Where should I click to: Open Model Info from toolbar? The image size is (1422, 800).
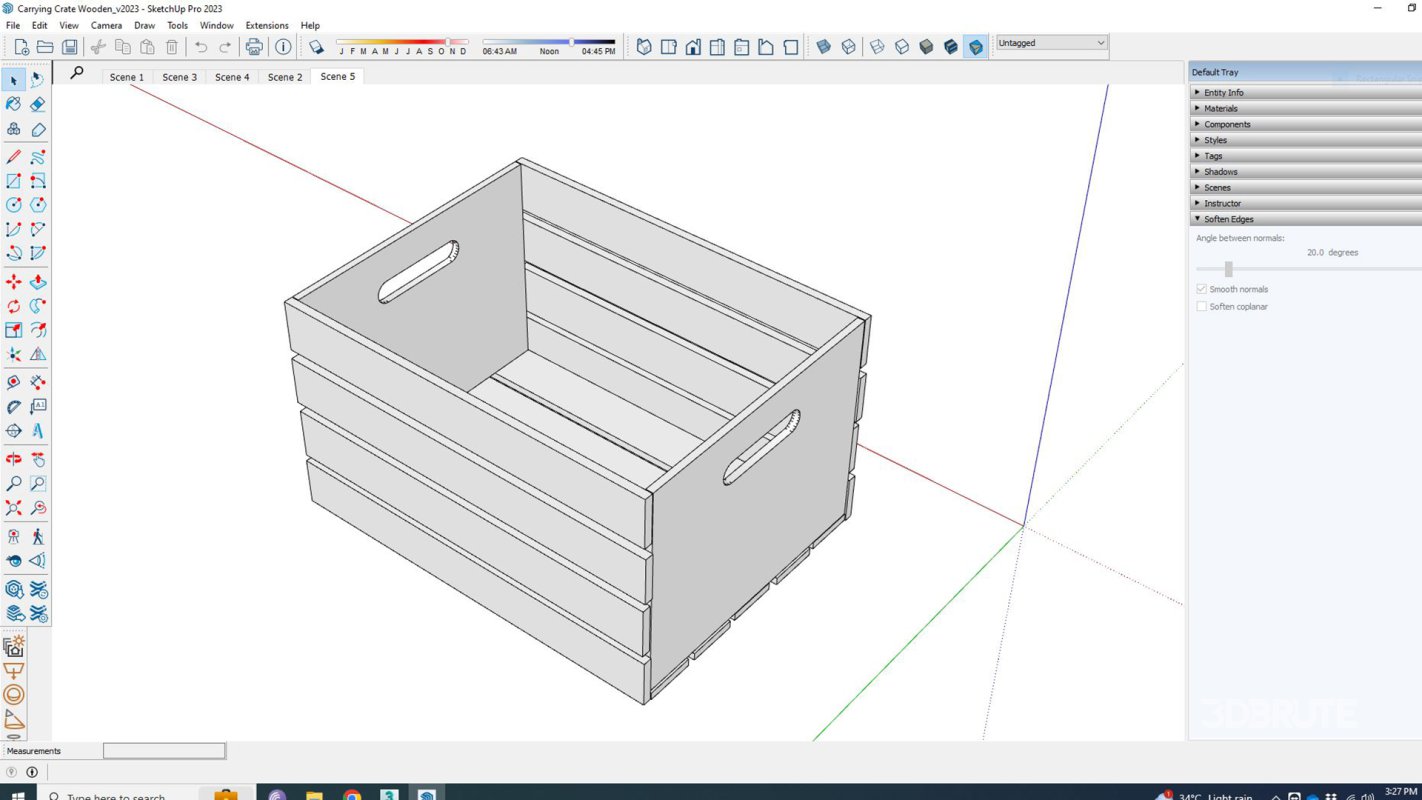click(x=283, y=47)
